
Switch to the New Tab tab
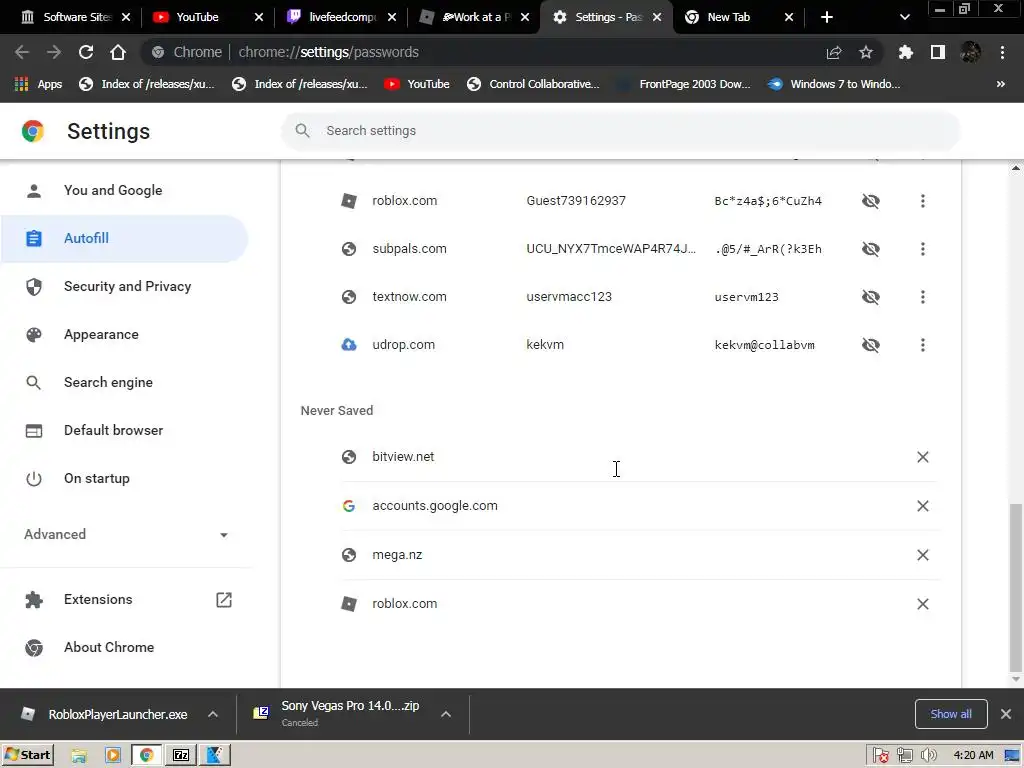(738, 17)
